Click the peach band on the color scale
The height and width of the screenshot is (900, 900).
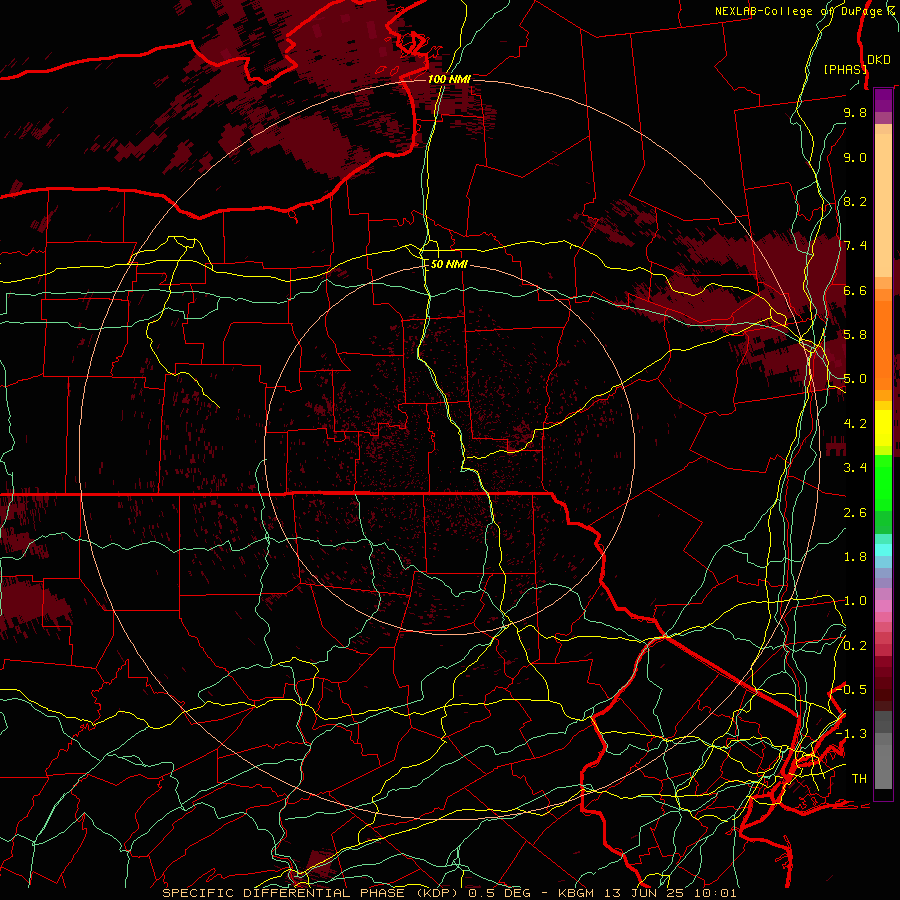883,205
